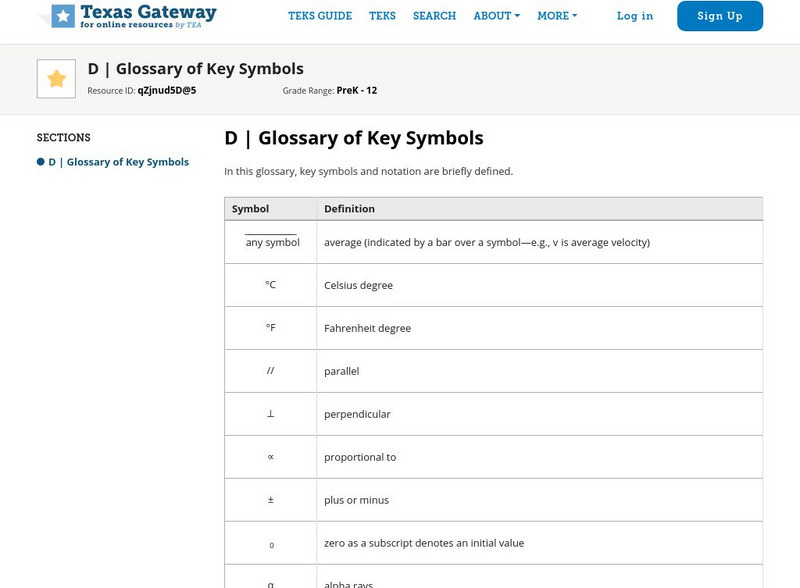Open the glossary link in Sections sidebar
Screen dimensions: 800x588
[118, 162]
